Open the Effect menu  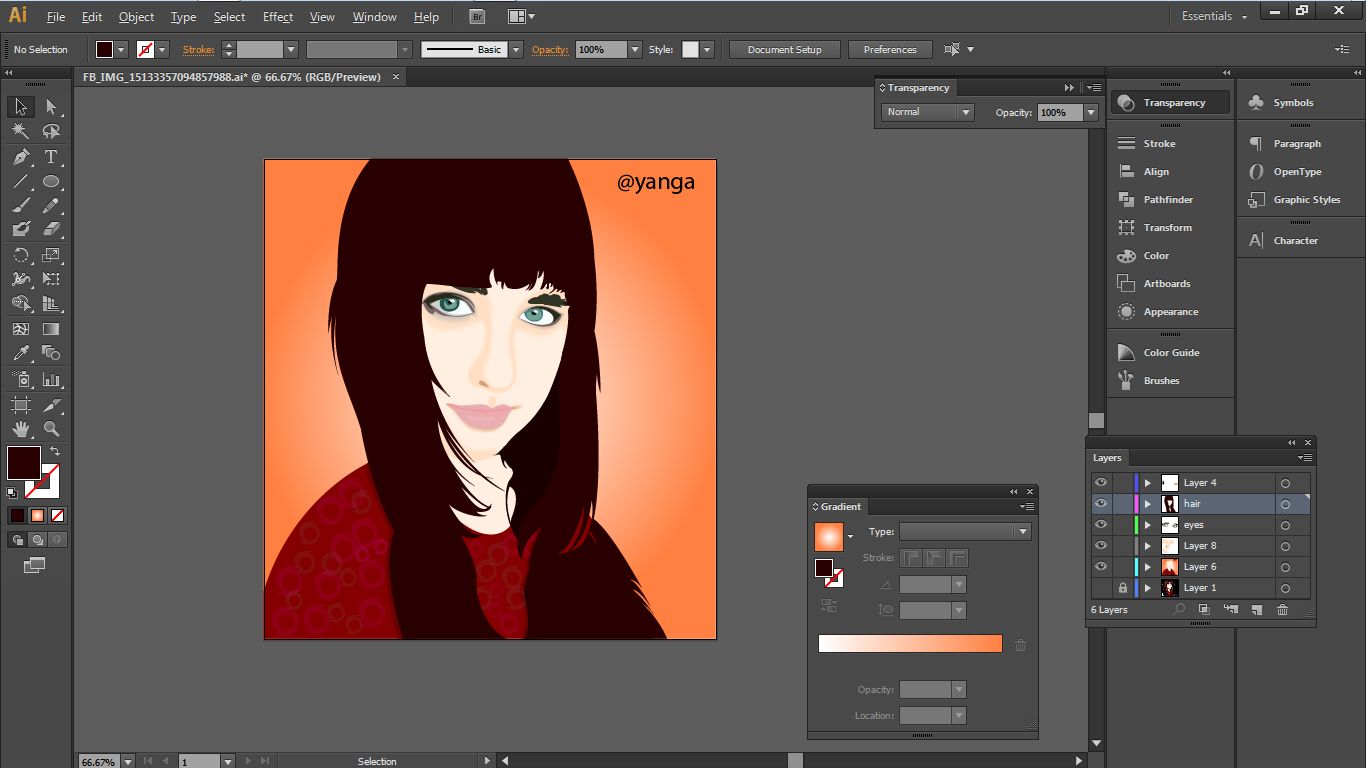[x=278, y=17]
